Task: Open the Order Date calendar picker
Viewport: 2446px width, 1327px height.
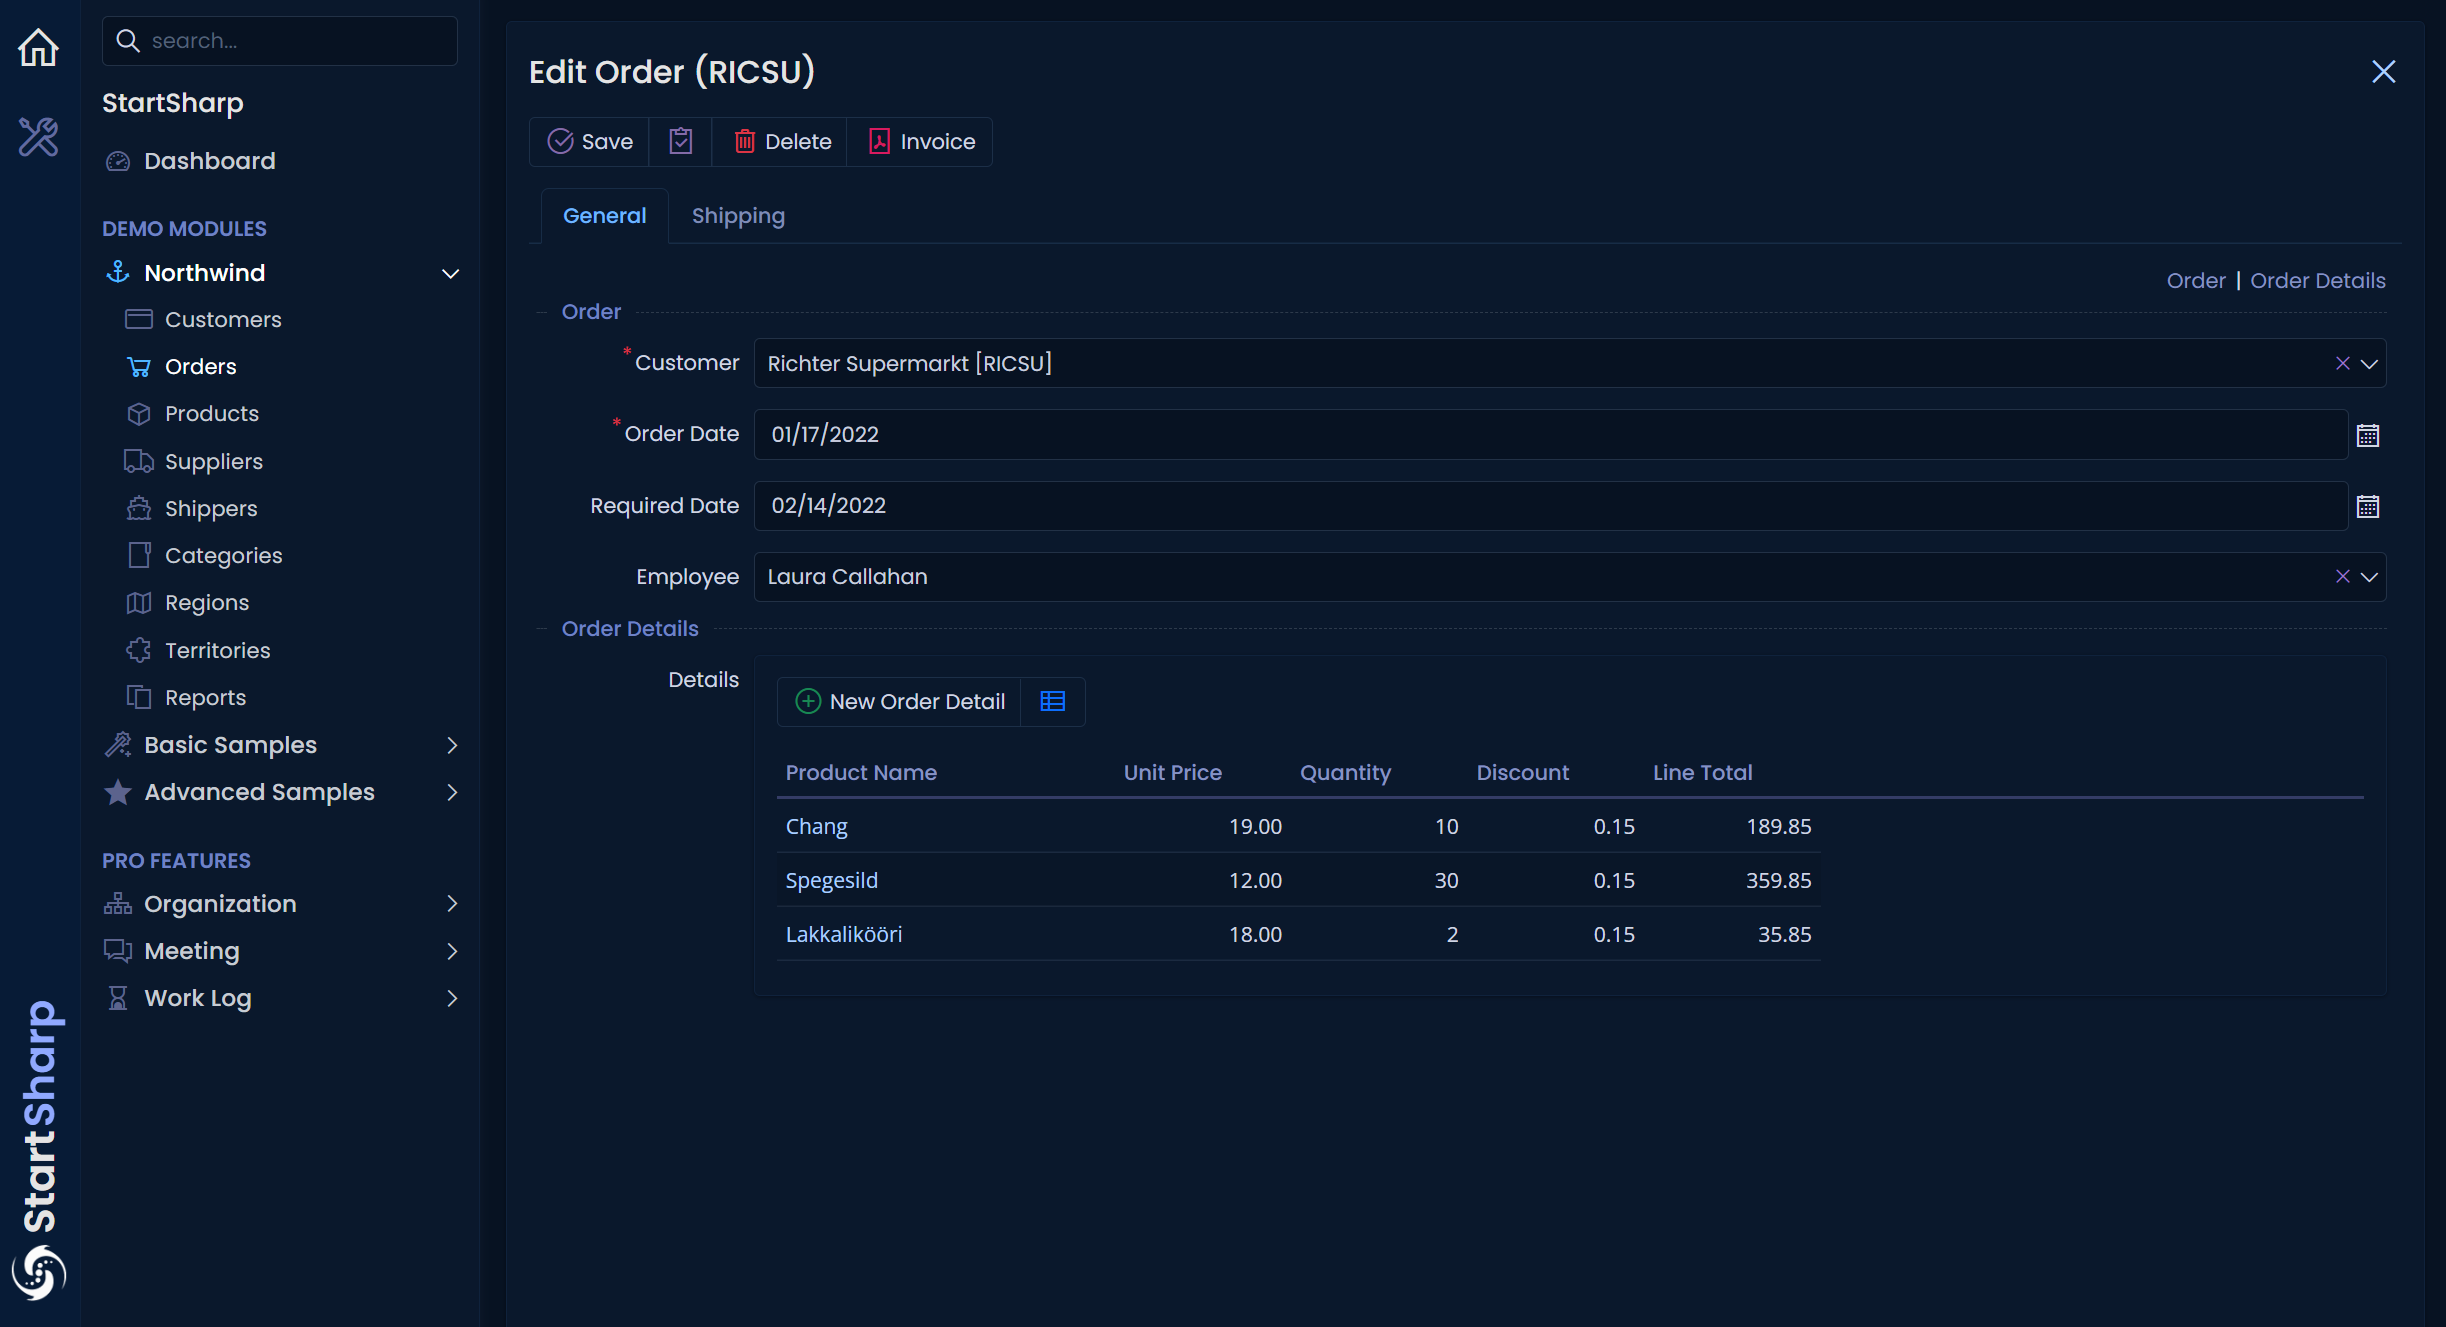Action: (2367, 435)
